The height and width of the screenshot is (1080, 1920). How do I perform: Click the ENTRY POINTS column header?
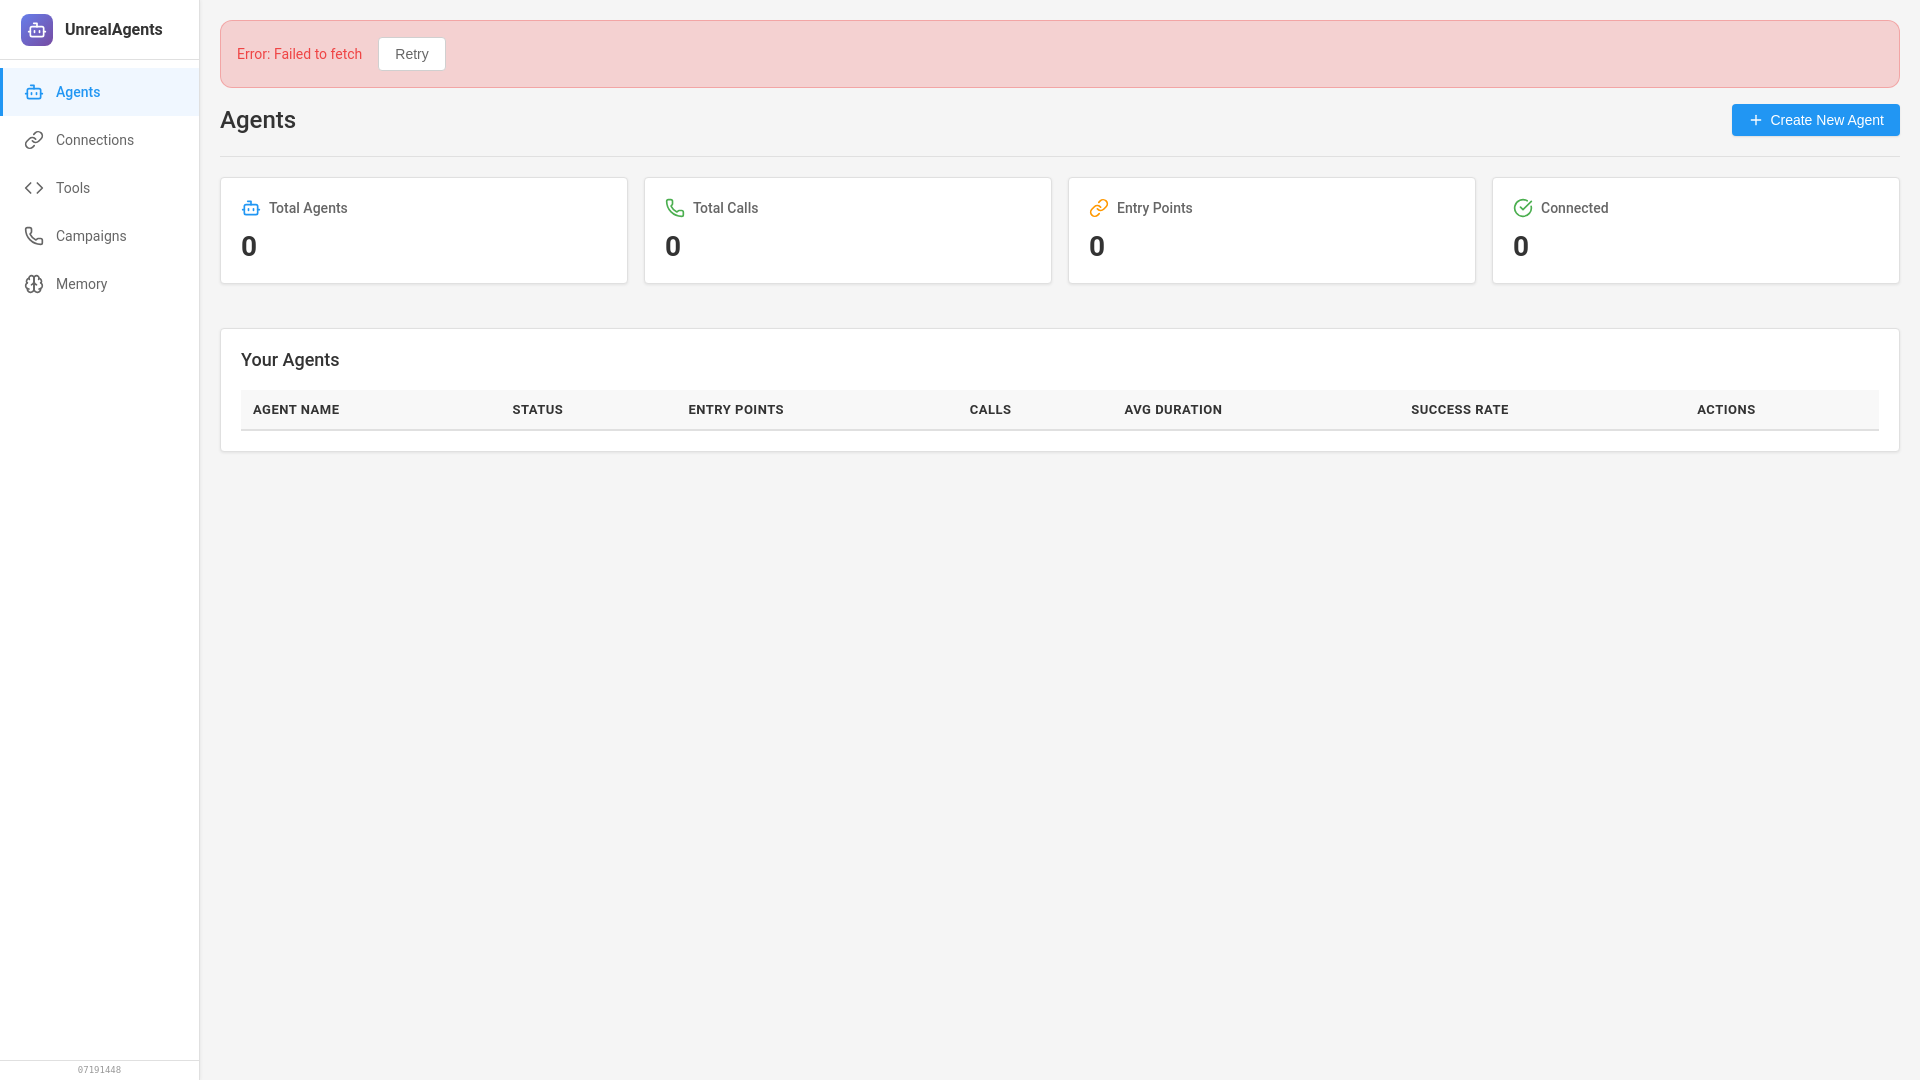[736, 410]
